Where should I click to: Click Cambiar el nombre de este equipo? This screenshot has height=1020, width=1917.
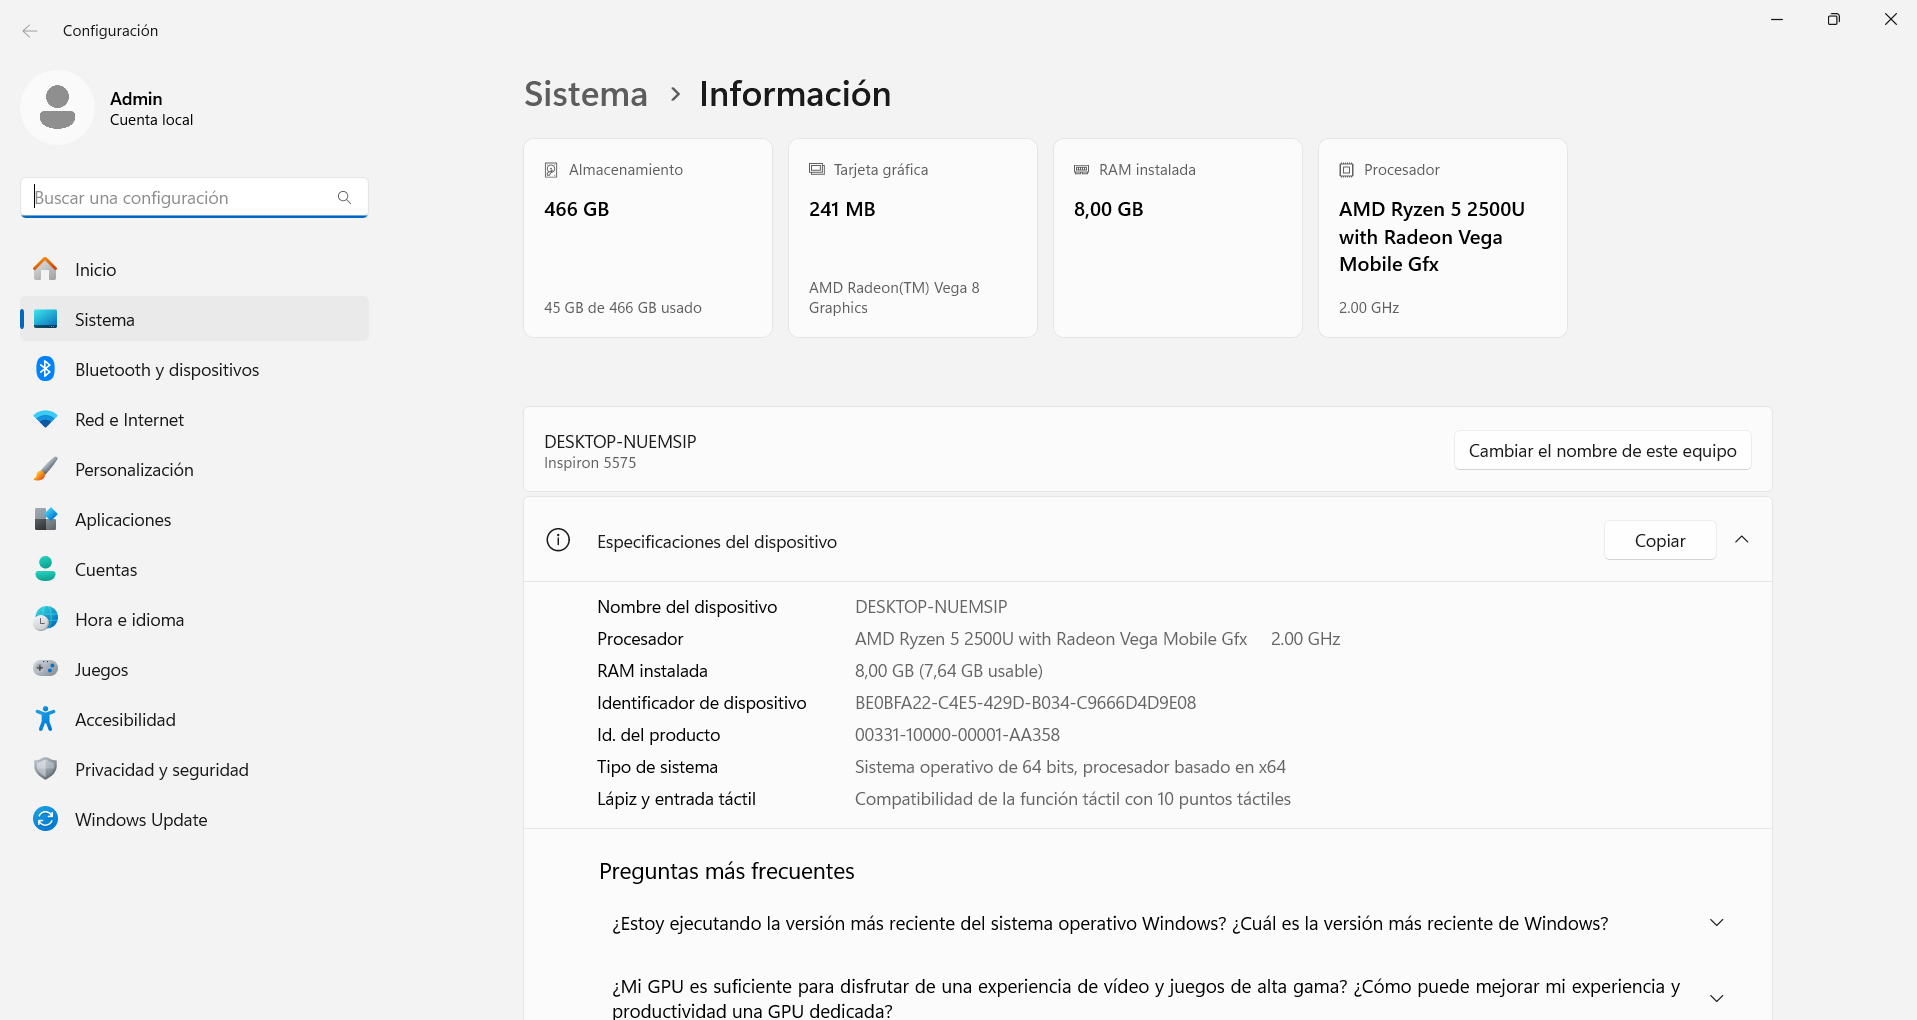point(1602,451)
